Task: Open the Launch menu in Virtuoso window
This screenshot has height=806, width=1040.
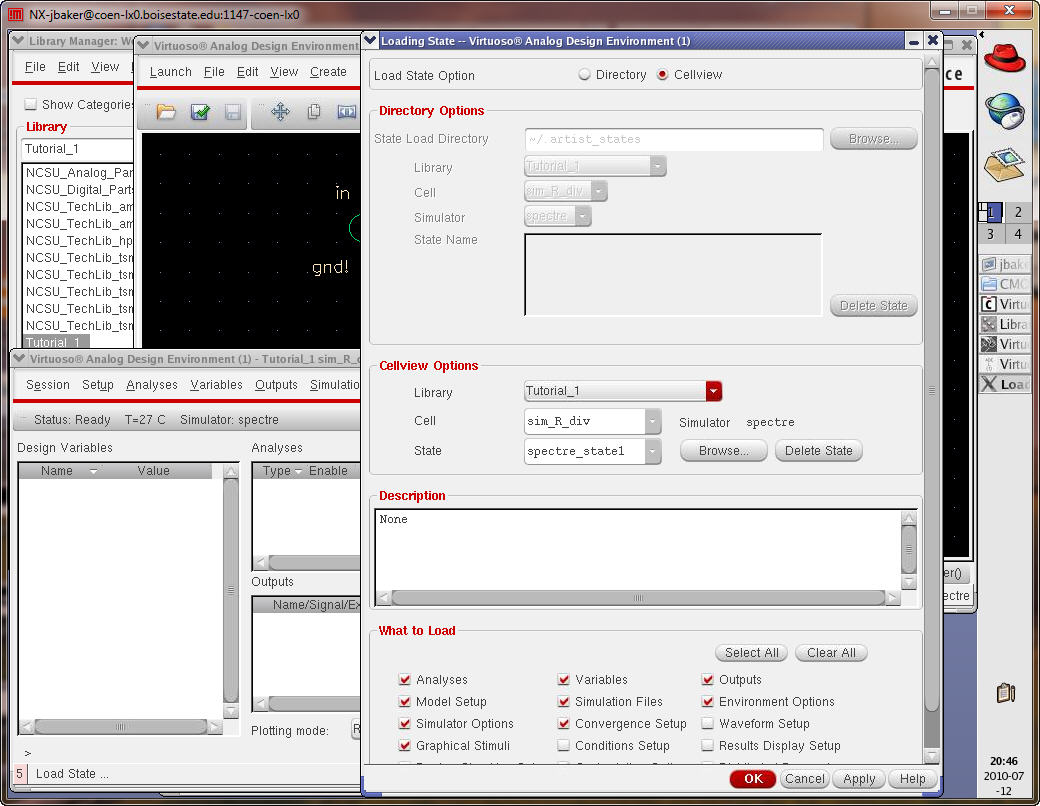Action: (x=170, y=72)
